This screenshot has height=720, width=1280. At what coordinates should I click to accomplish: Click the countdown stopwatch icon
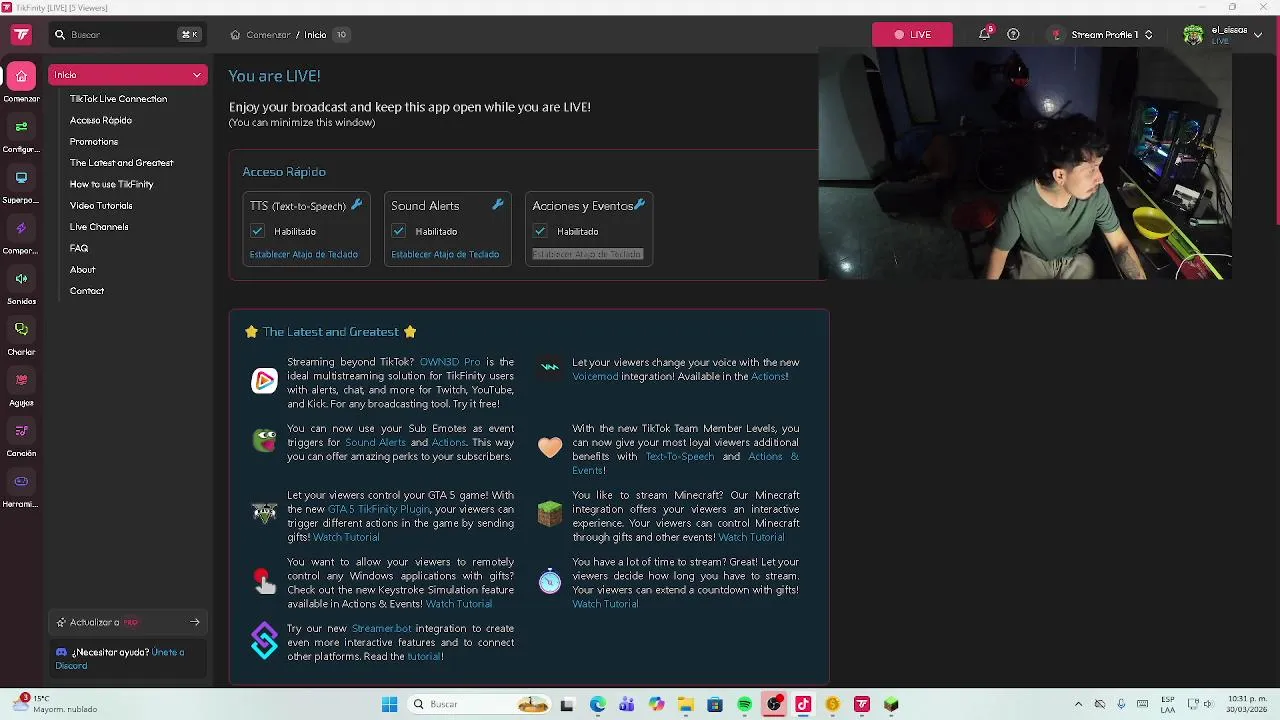(x=550, y=581)
